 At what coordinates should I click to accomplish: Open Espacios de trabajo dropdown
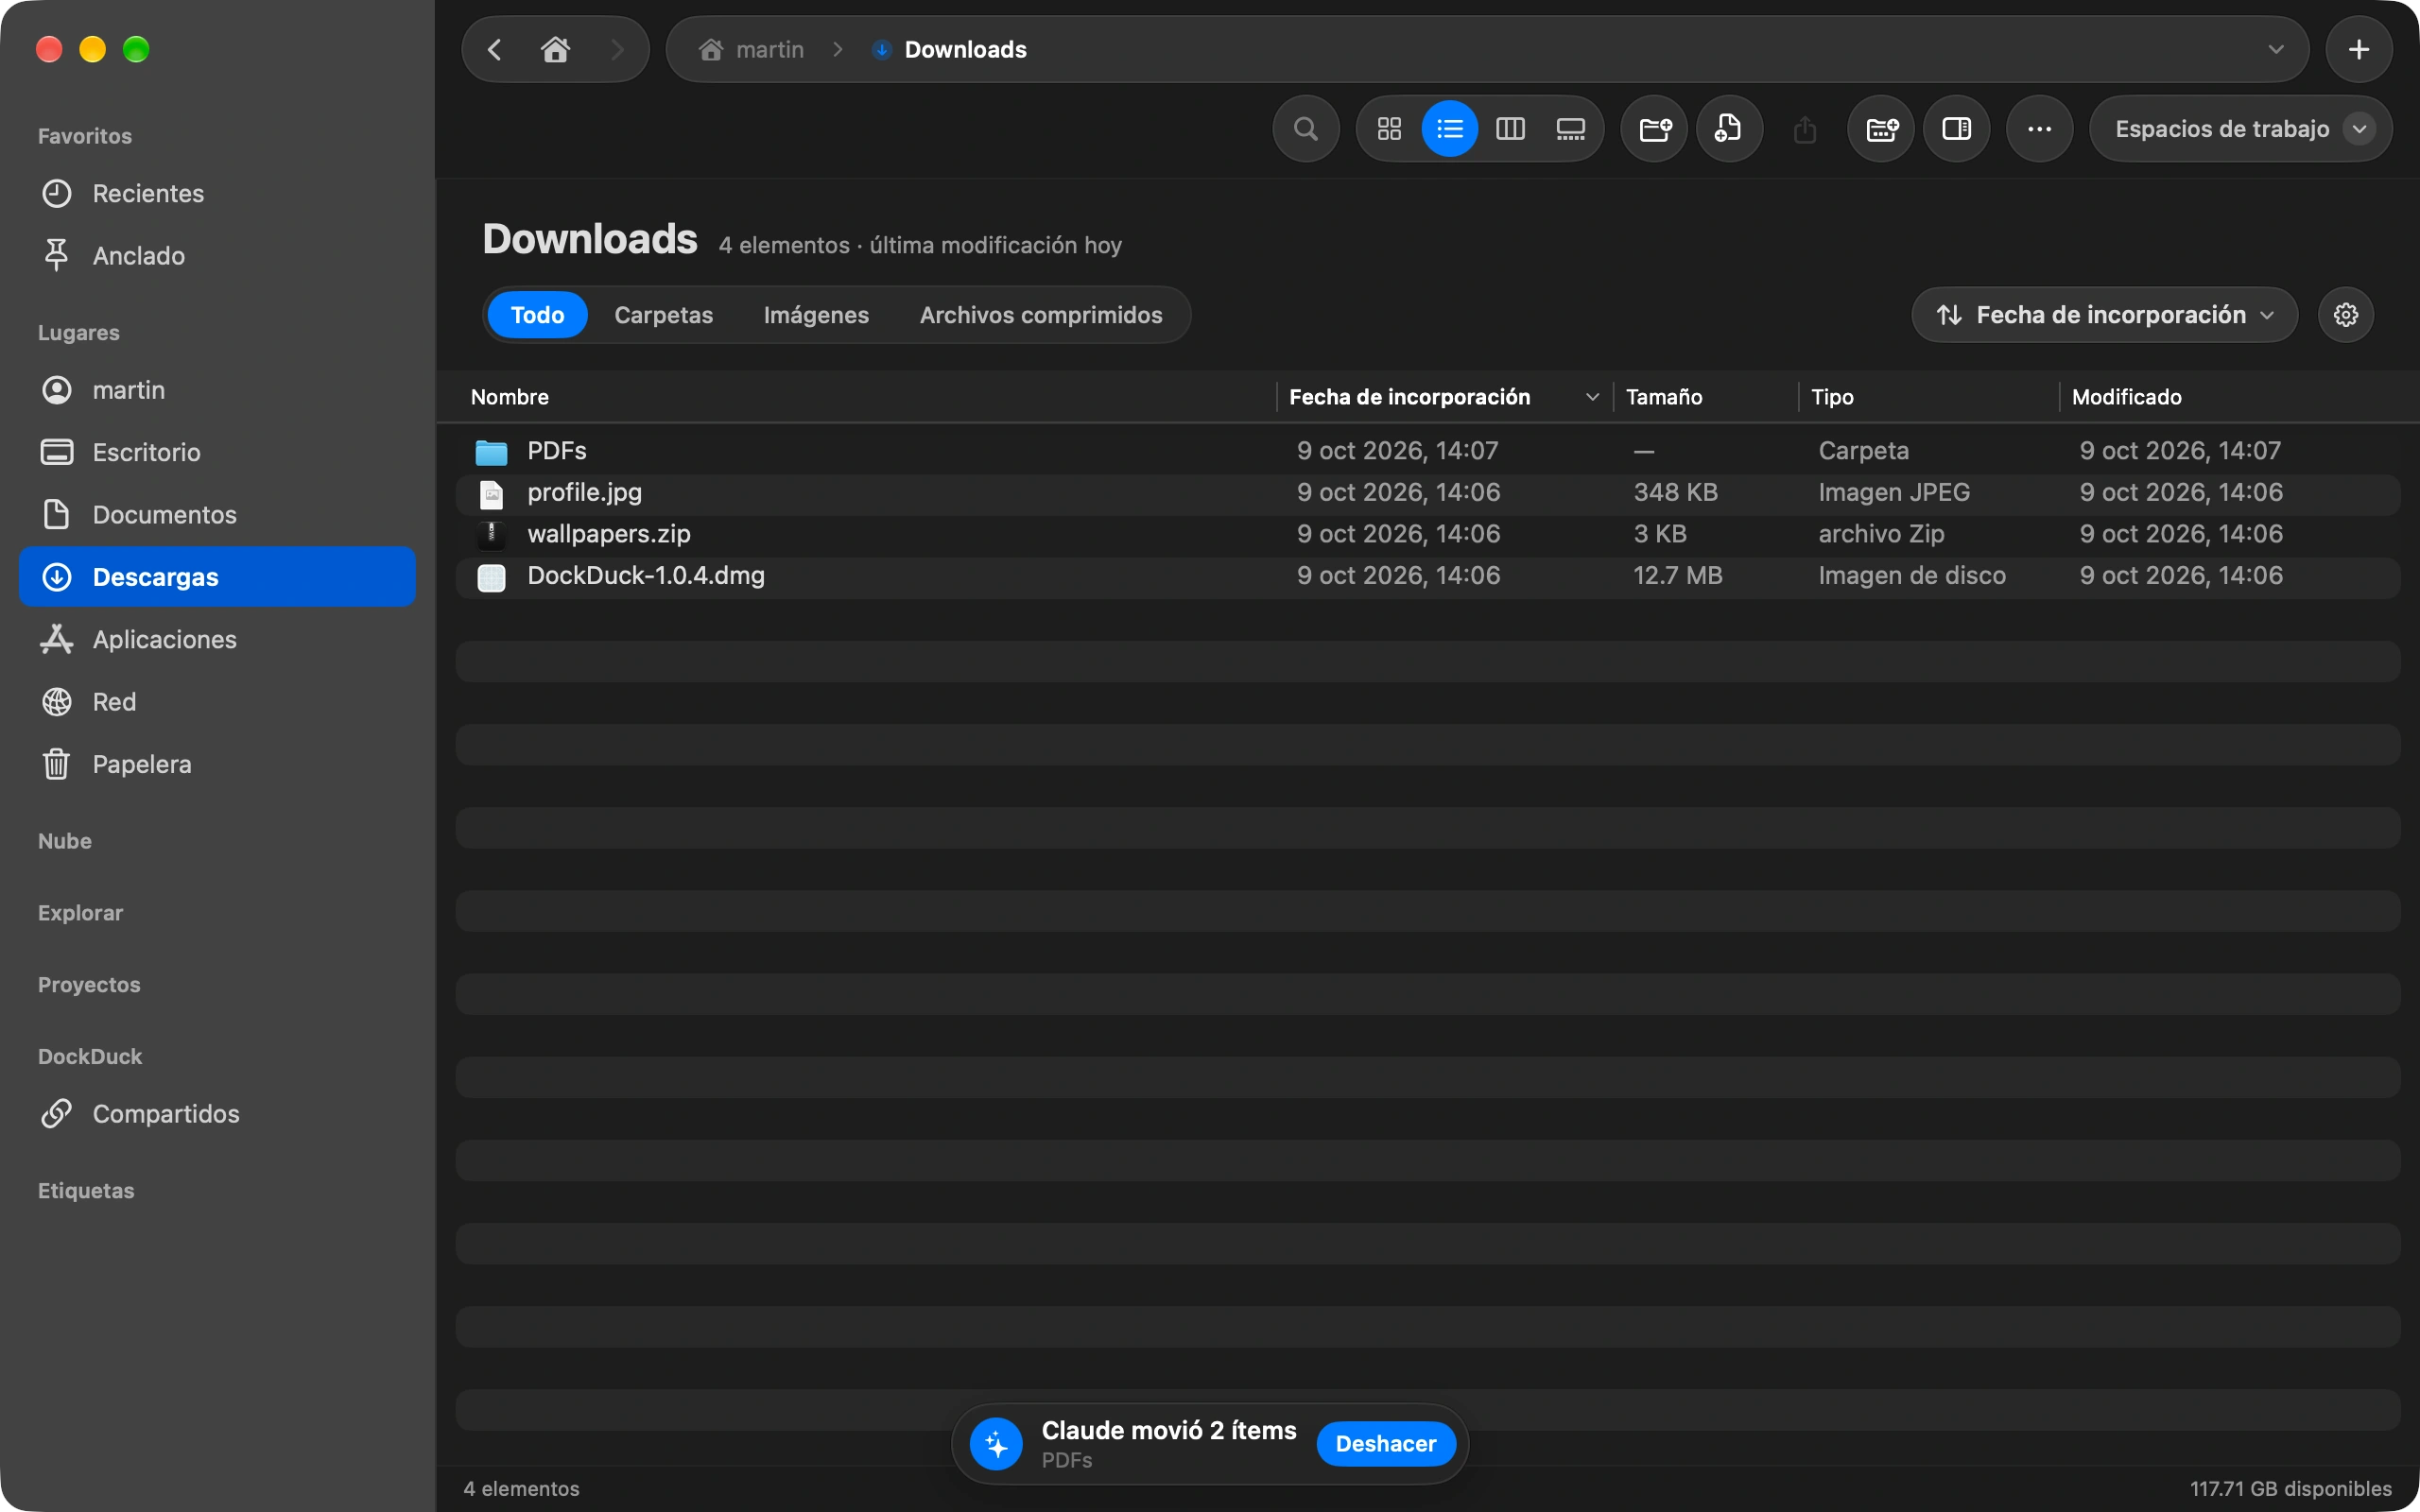pos(2240,129)
